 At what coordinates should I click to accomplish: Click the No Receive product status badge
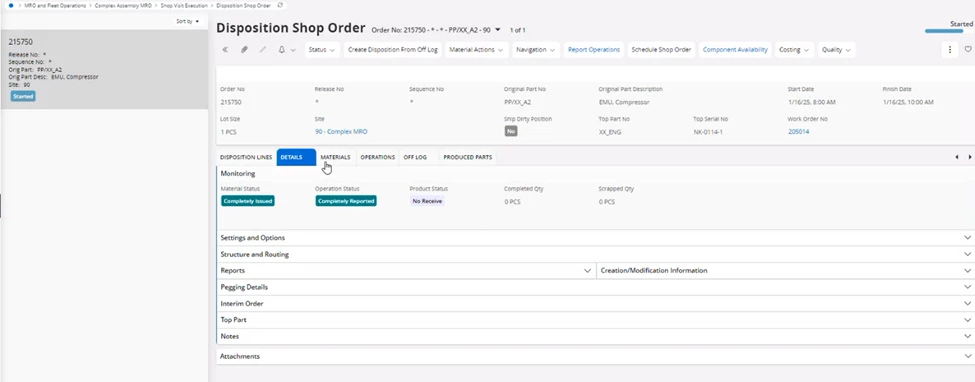[x=427, y=201]
